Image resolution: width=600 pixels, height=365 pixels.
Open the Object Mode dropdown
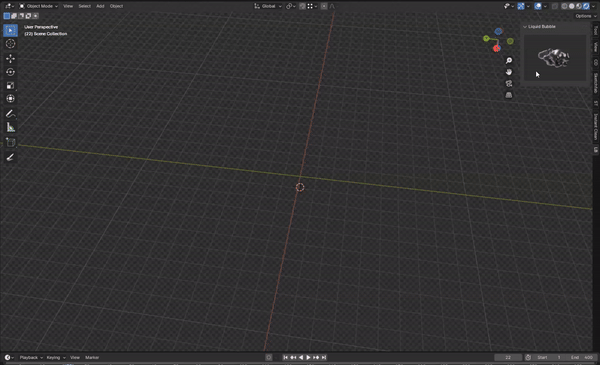(x=38, y=6)
